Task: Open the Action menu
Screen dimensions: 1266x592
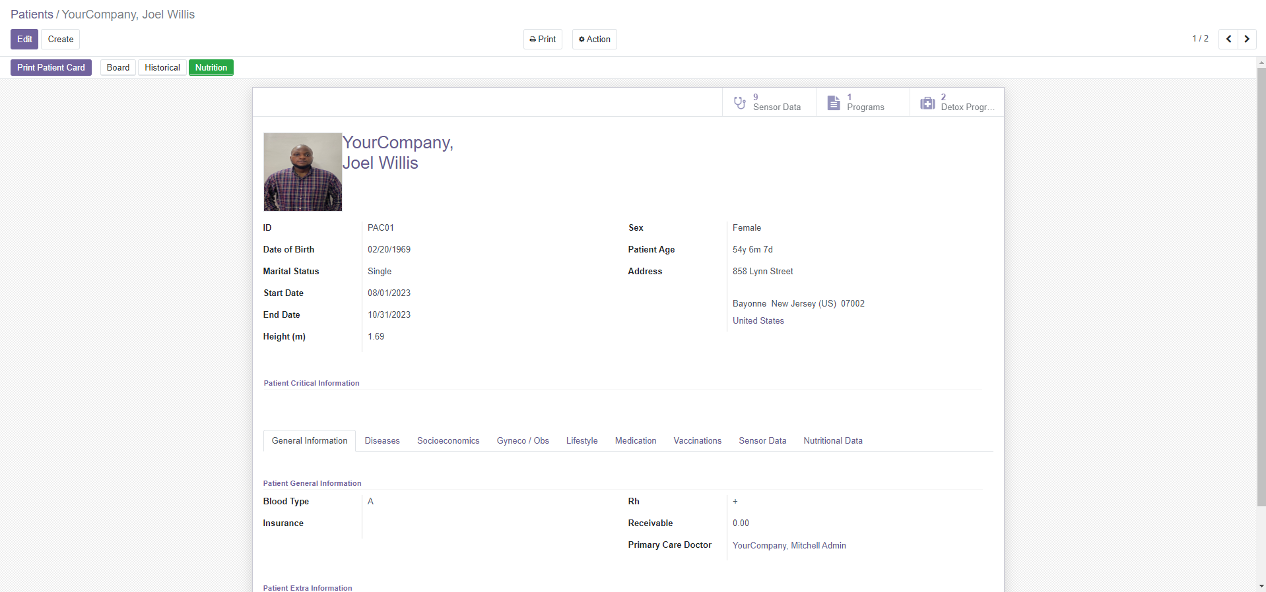Action: pos(594,39)
